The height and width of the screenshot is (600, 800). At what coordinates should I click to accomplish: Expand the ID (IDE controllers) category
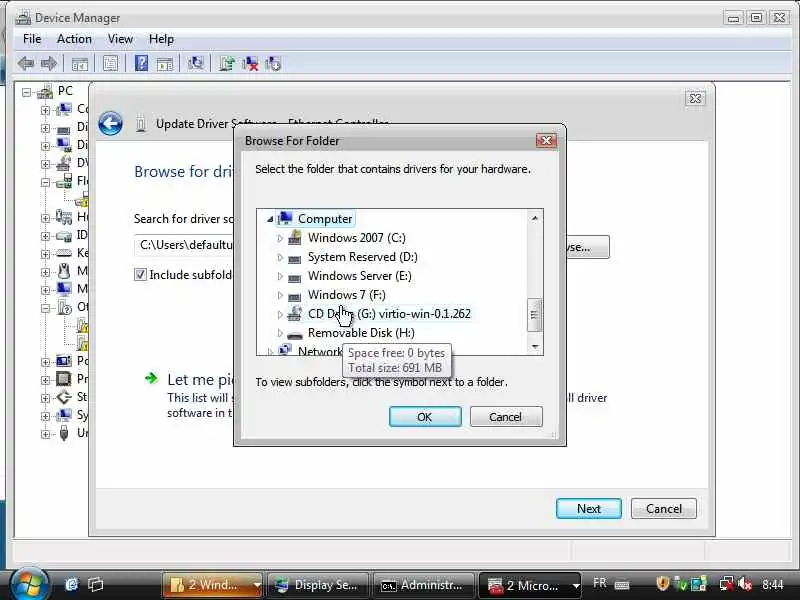45,236
